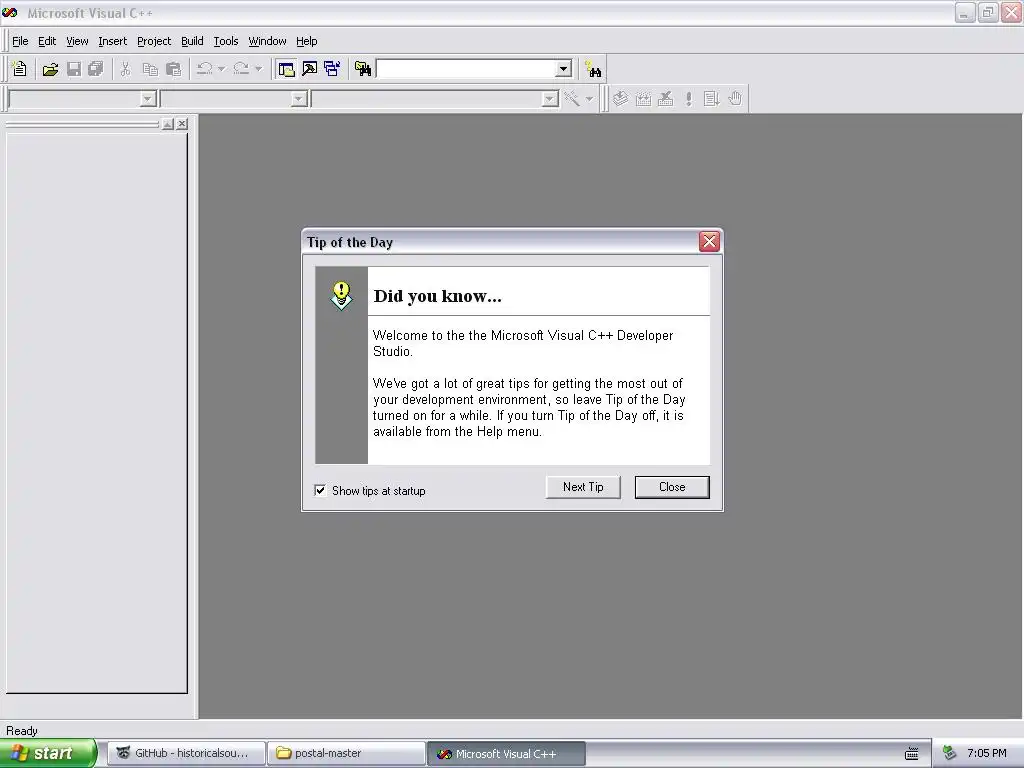Open the undo history dropdown arrow

(x=221, y=69)
